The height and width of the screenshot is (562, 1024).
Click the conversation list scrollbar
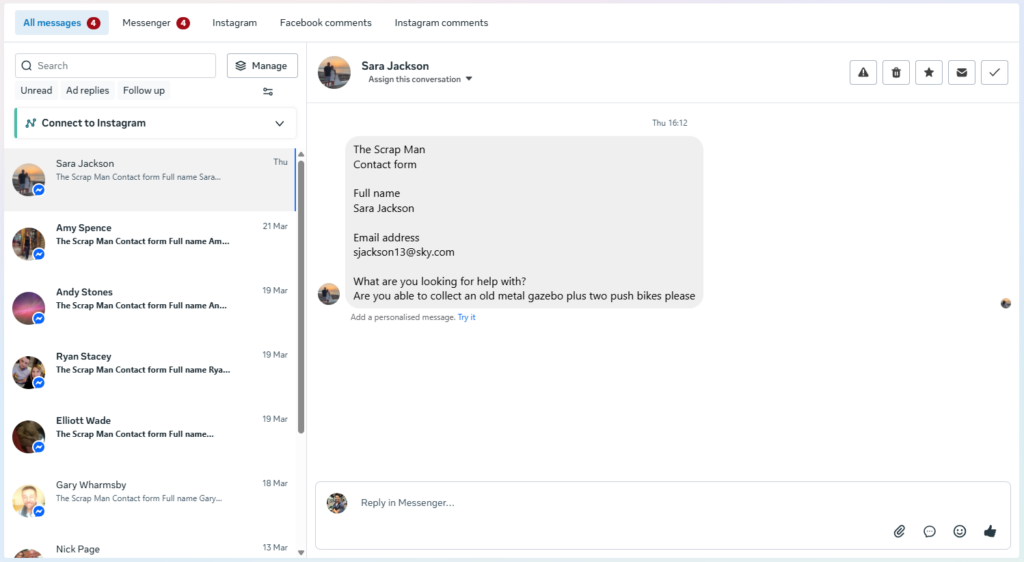(301, 300)
